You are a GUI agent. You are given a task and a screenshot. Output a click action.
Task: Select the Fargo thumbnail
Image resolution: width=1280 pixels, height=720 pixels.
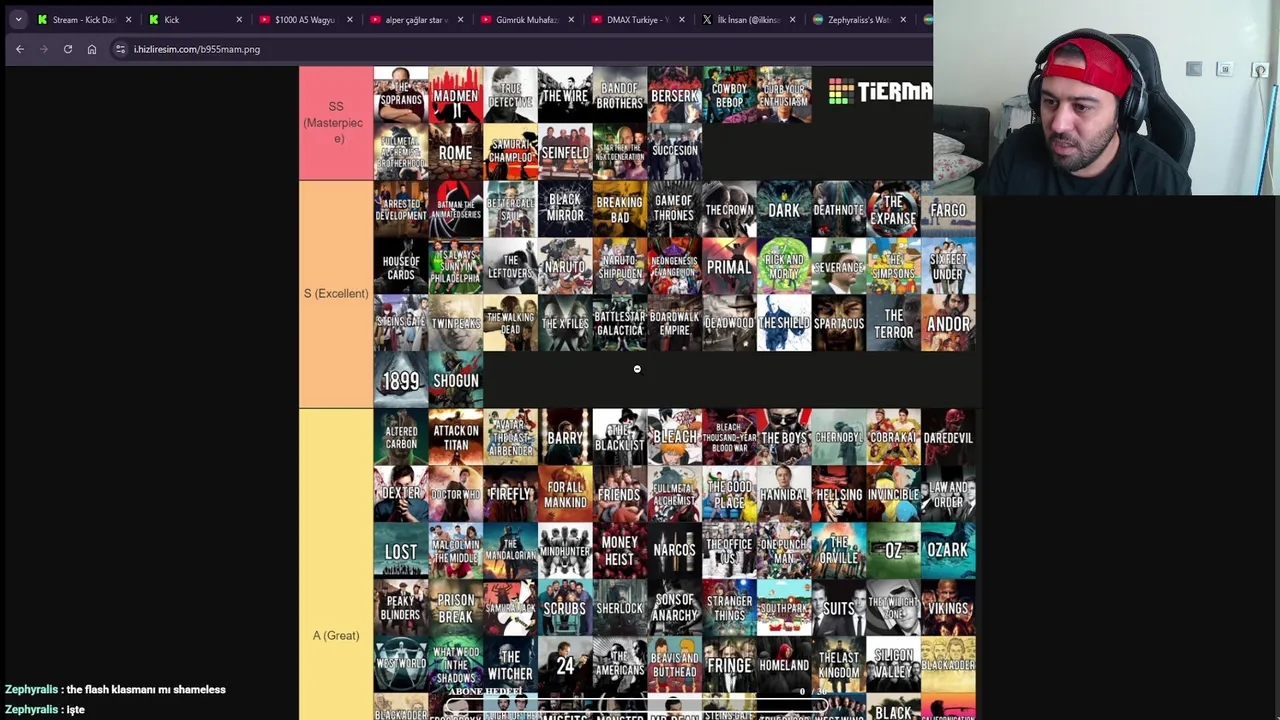pyautogui.click(x=948, y=209)
